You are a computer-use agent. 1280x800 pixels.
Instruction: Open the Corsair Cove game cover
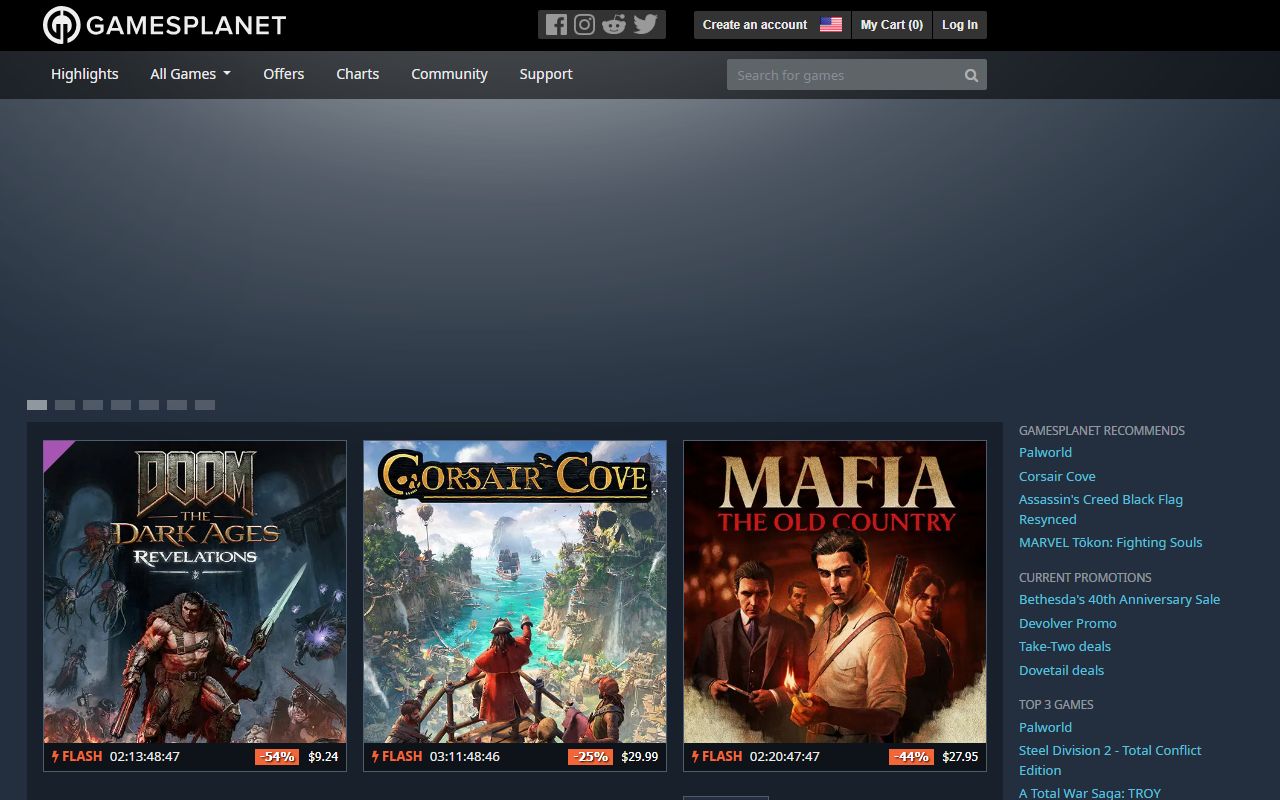(x=515, y=592)
